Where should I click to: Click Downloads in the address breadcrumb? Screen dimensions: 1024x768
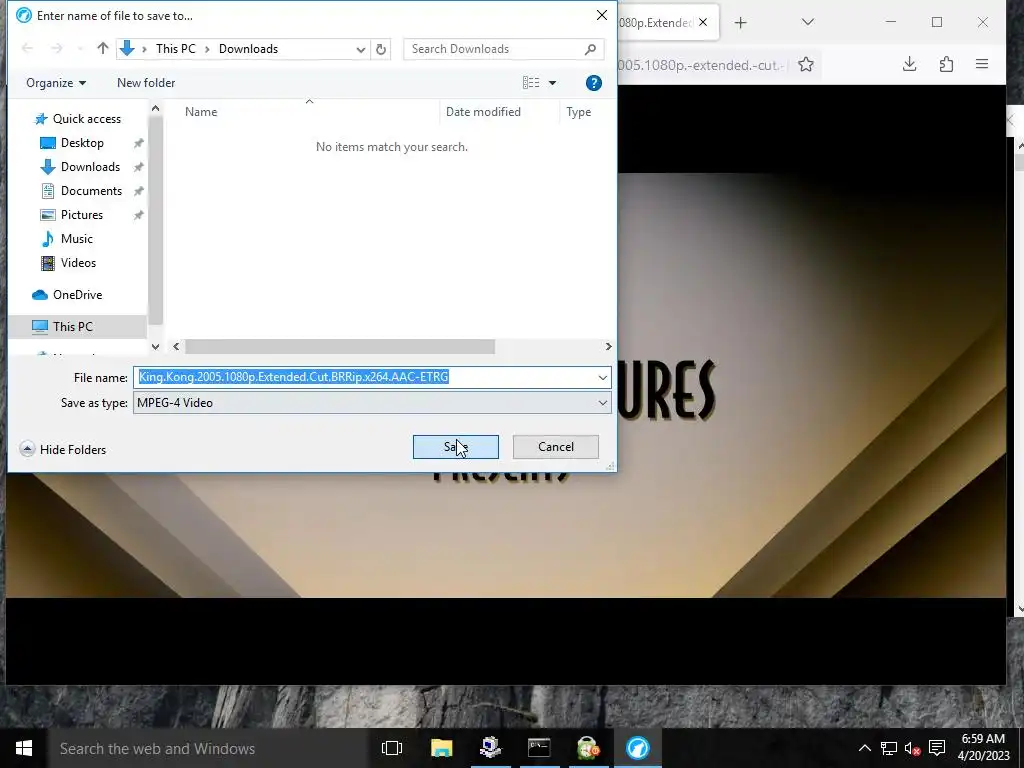click(248, 49)
